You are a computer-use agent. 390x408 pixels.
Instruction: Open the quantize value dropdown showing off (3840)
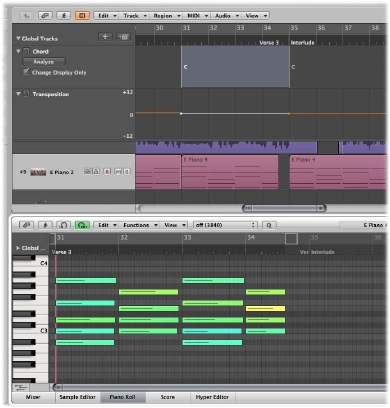[225, 225]
